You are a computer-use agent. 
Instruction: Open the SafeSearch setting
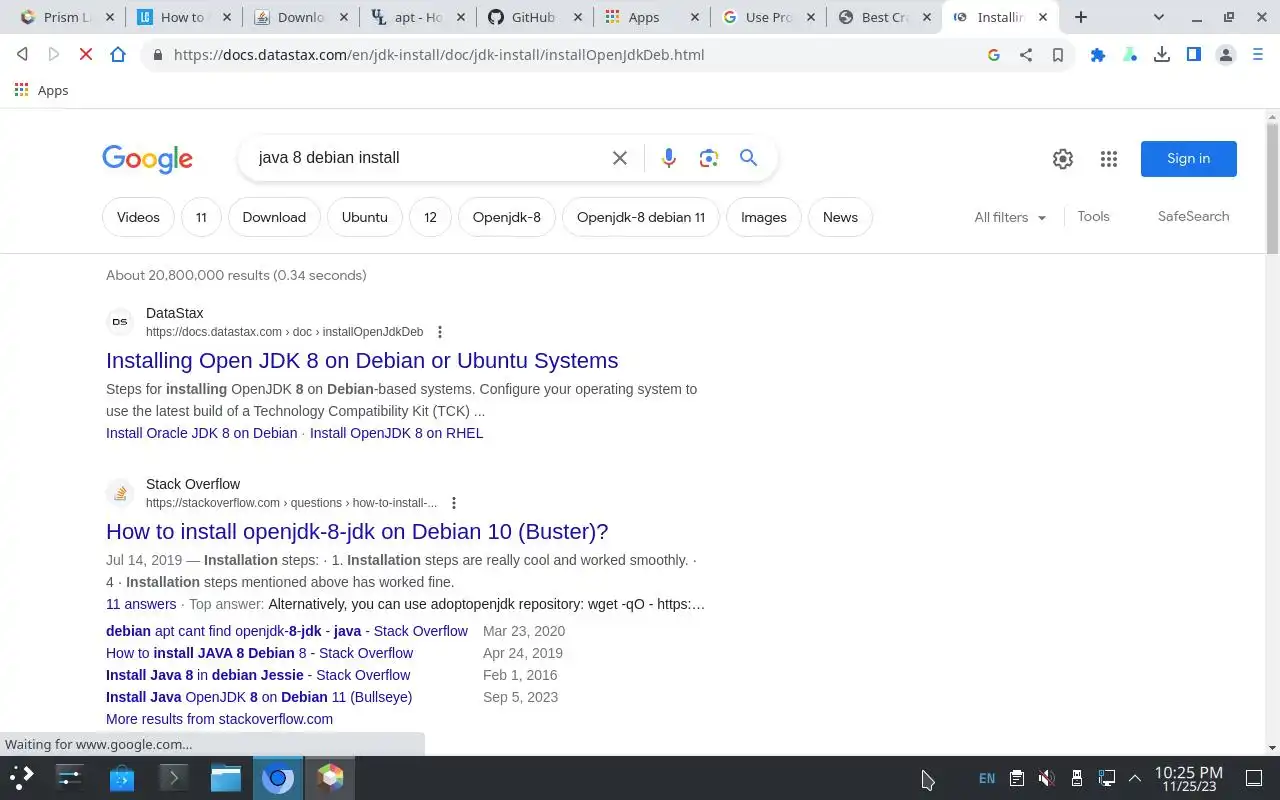click(x=1193, y=216)
